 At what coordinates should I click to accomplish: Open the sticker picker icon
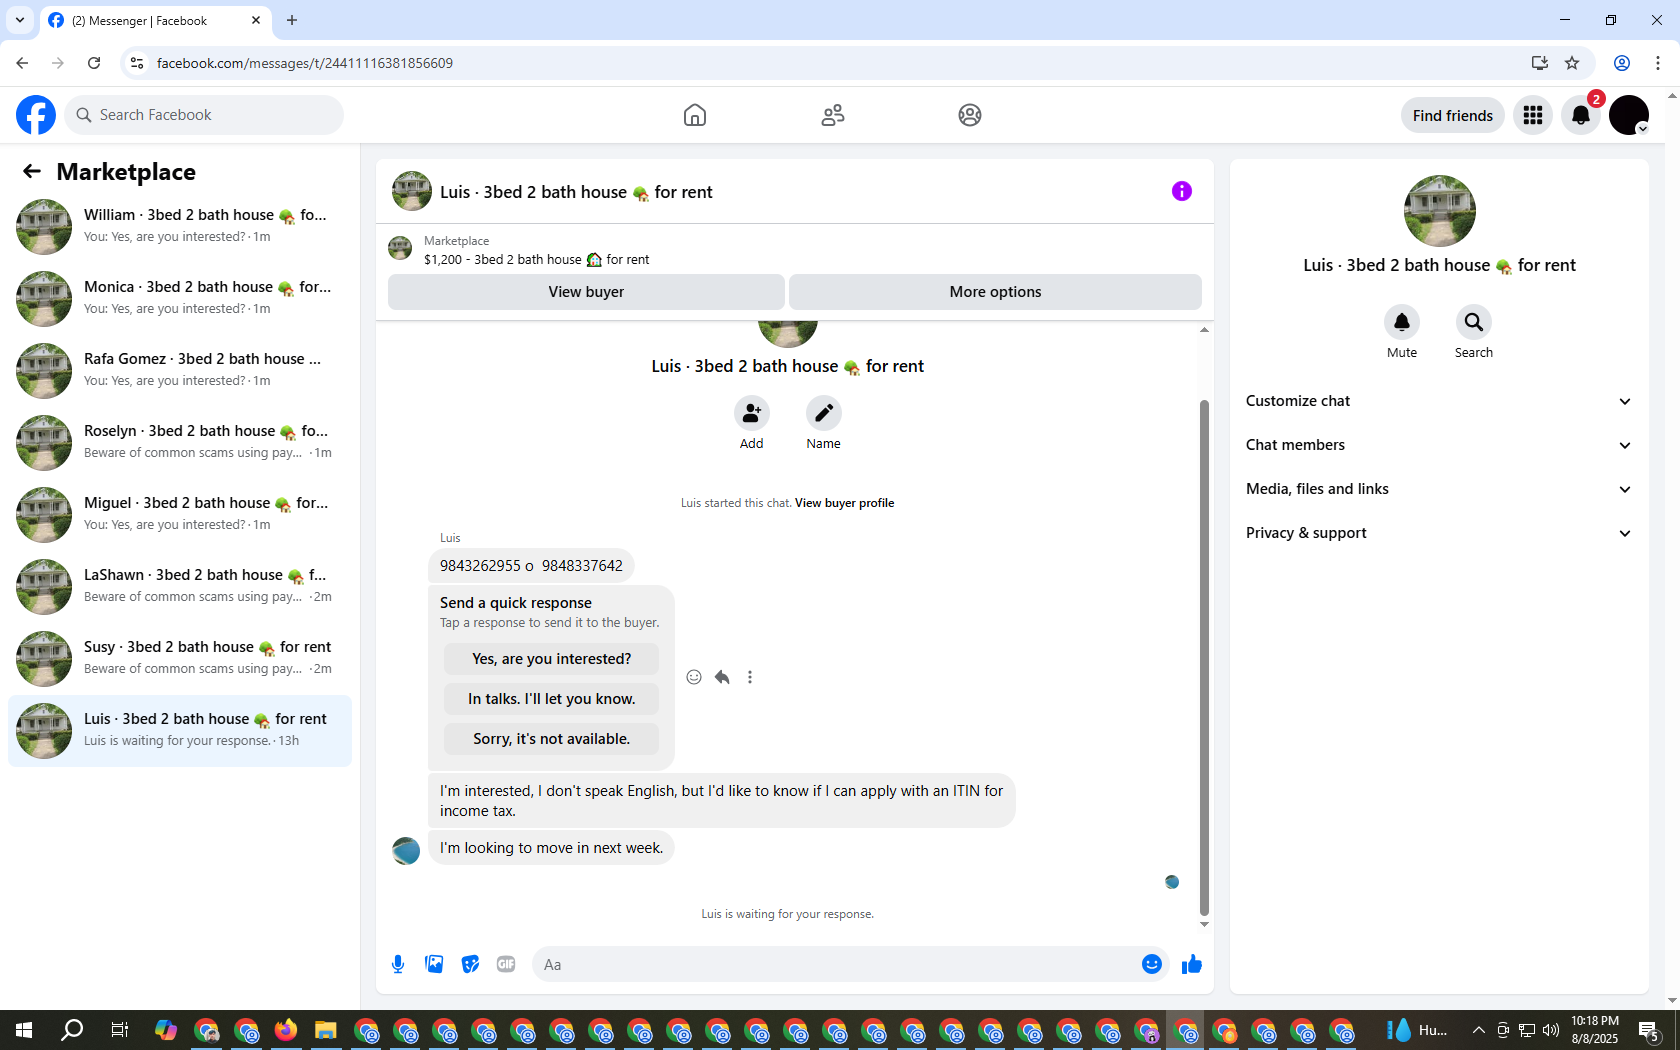pyautogui.click(x=470, y=964)
